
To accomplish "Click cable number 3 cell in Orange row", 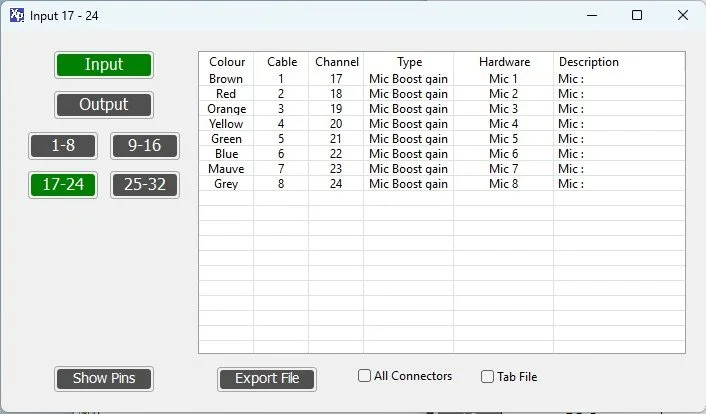I will (x=281, y=109).
